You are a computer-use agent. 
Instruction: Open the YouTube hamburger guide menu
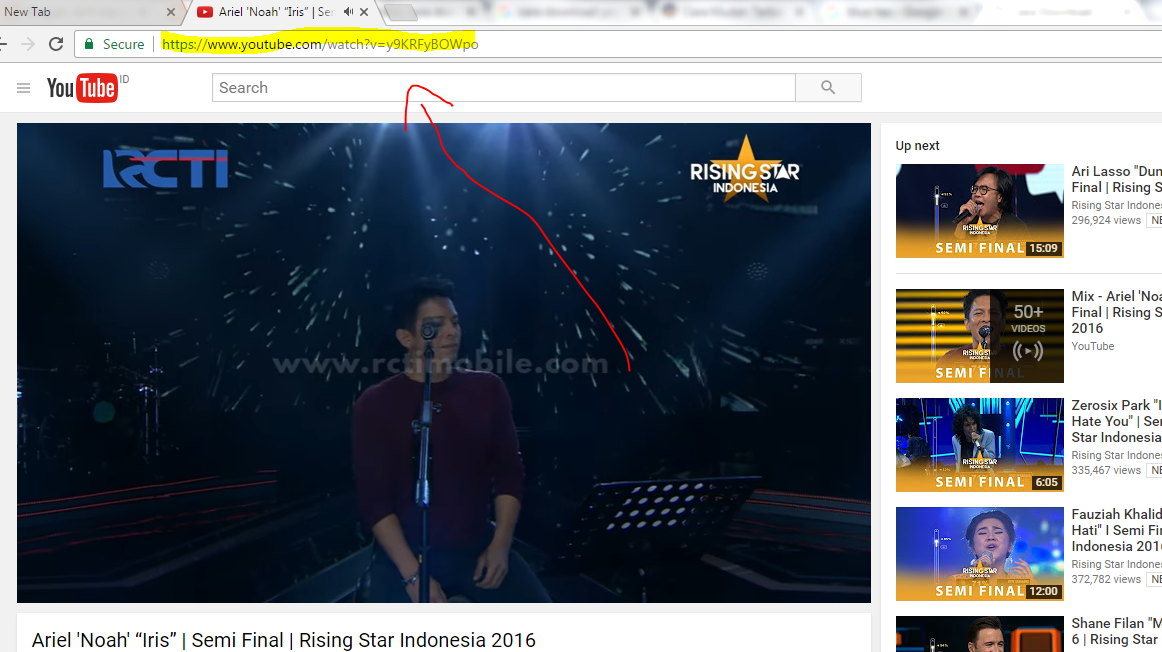24,88
